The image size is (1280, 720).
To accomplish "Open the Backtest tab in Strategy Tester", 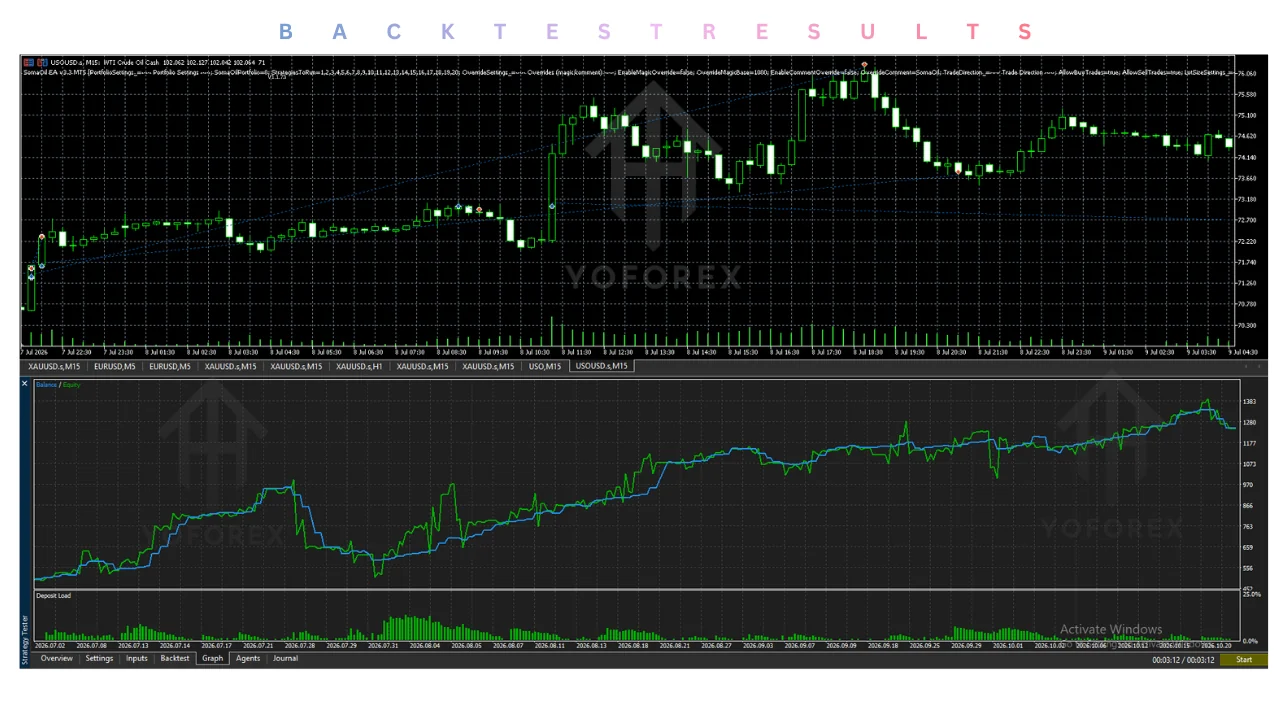I will click(175, 658).
